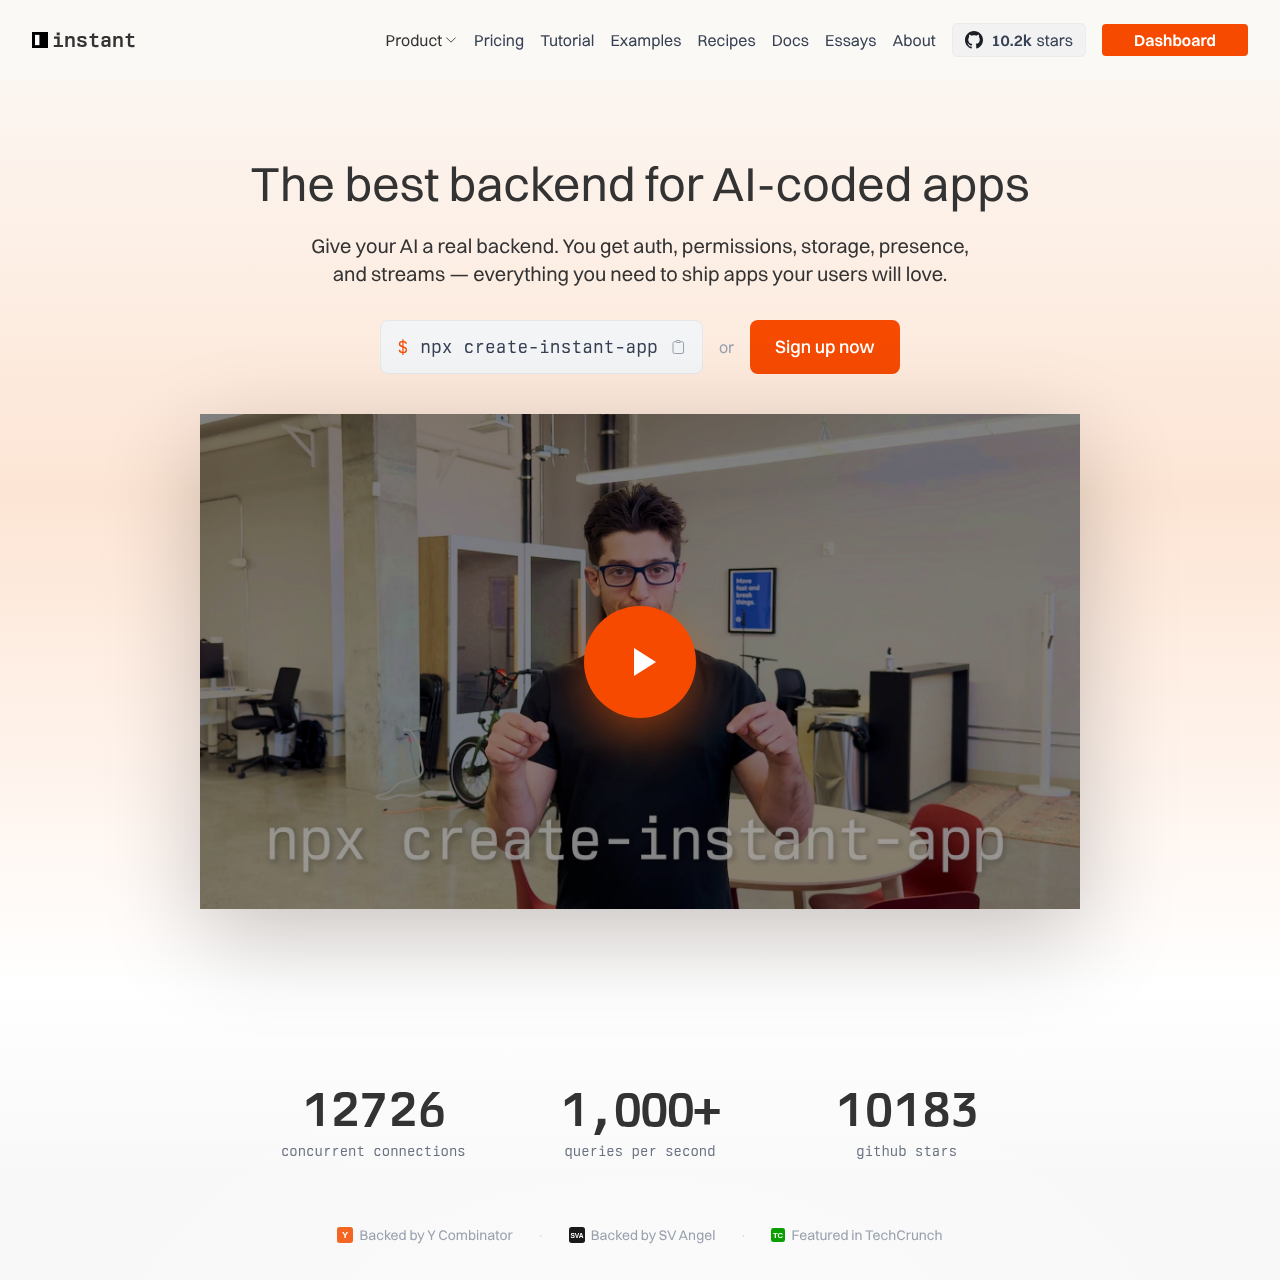The width and height of the screenshot is (1280, 1280).
Task: Go to Examples in navigation
Action: 646,41
